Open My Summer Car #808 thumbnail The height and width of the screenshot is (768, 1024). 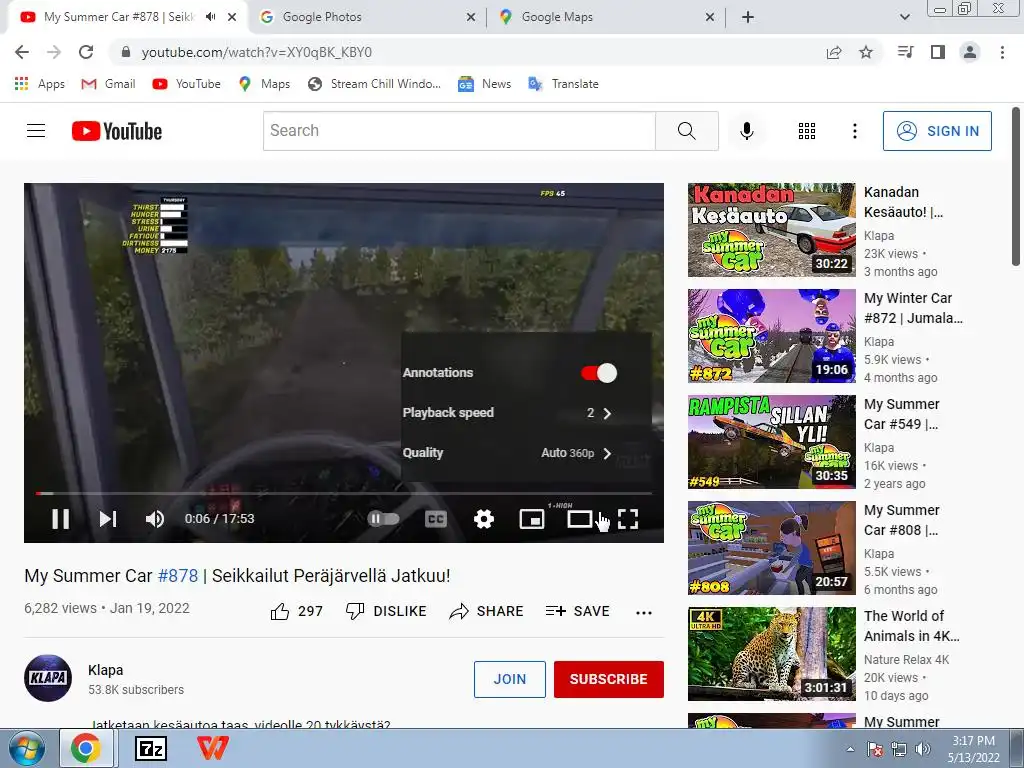[x=771, y=548]
